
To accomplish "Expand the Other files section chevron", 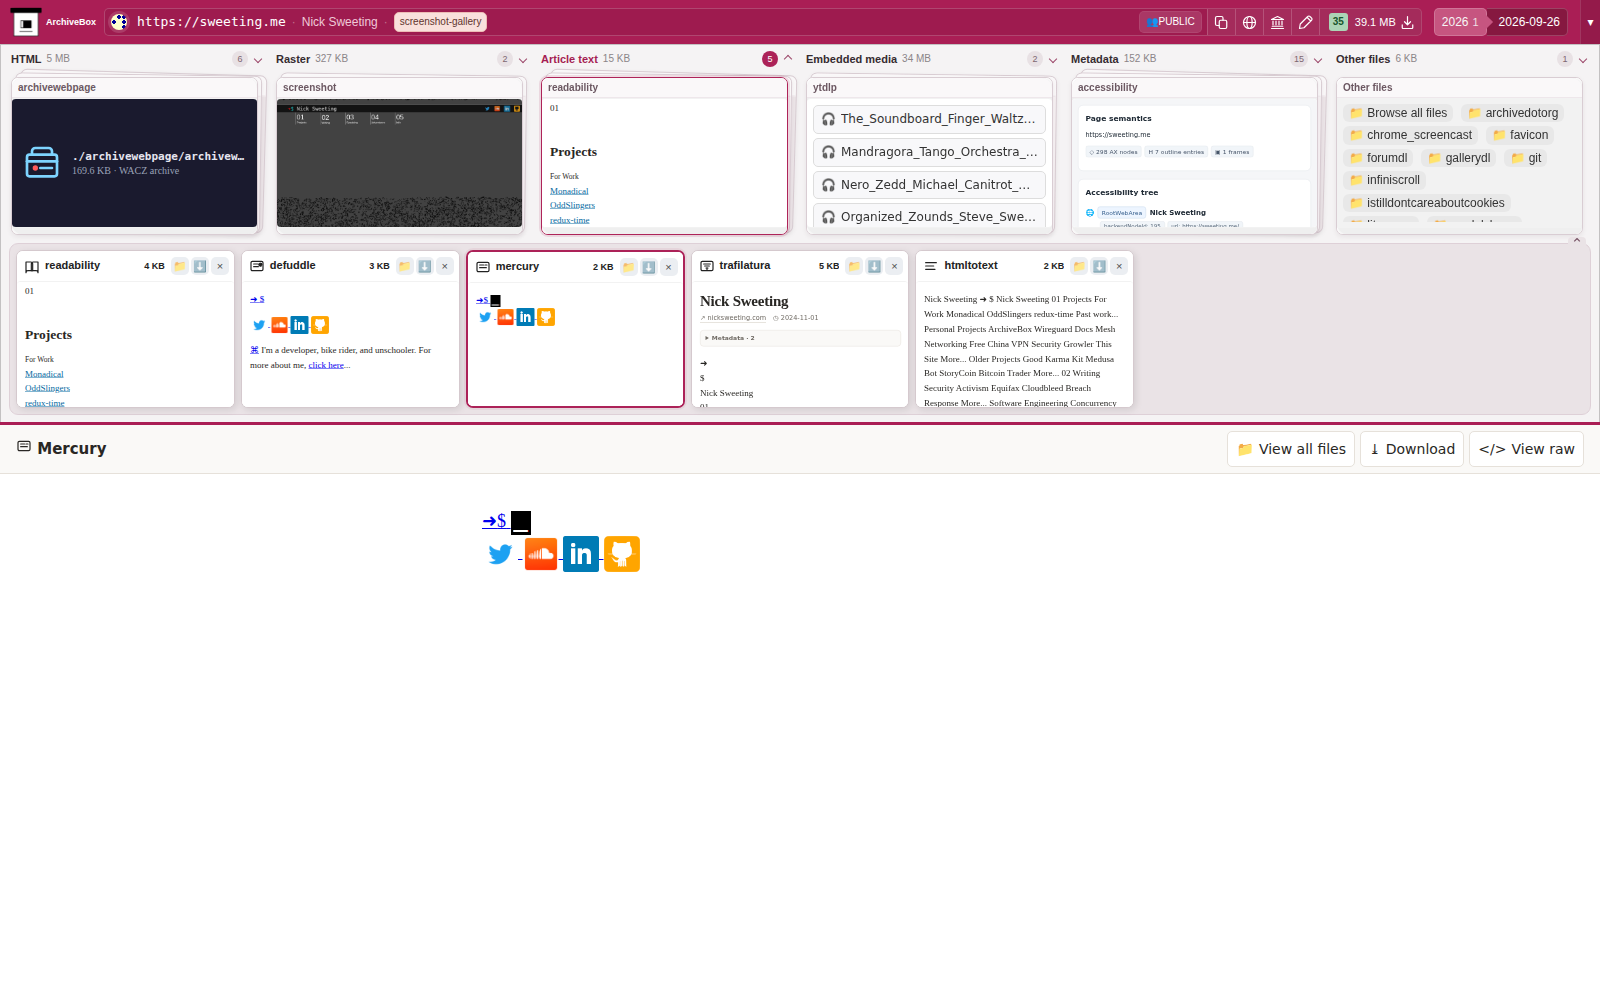I will [x=1583, y=60].
